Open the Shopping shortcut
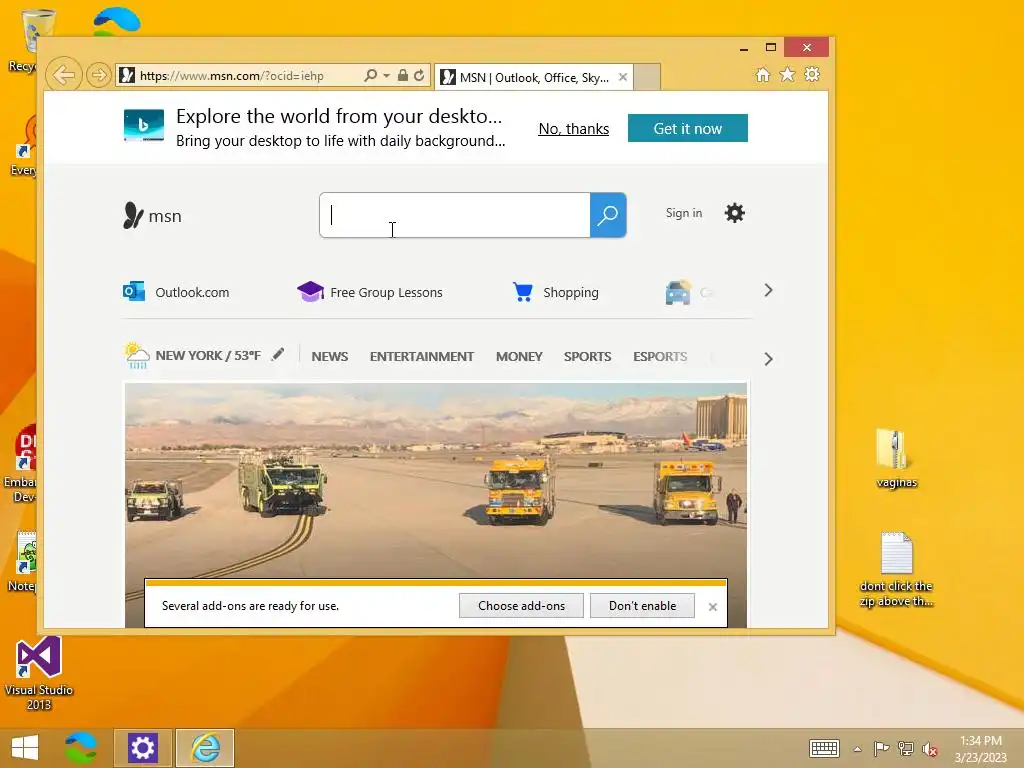Image resolution: width=1024 pixels, height=768 pixels. point(556,292)
